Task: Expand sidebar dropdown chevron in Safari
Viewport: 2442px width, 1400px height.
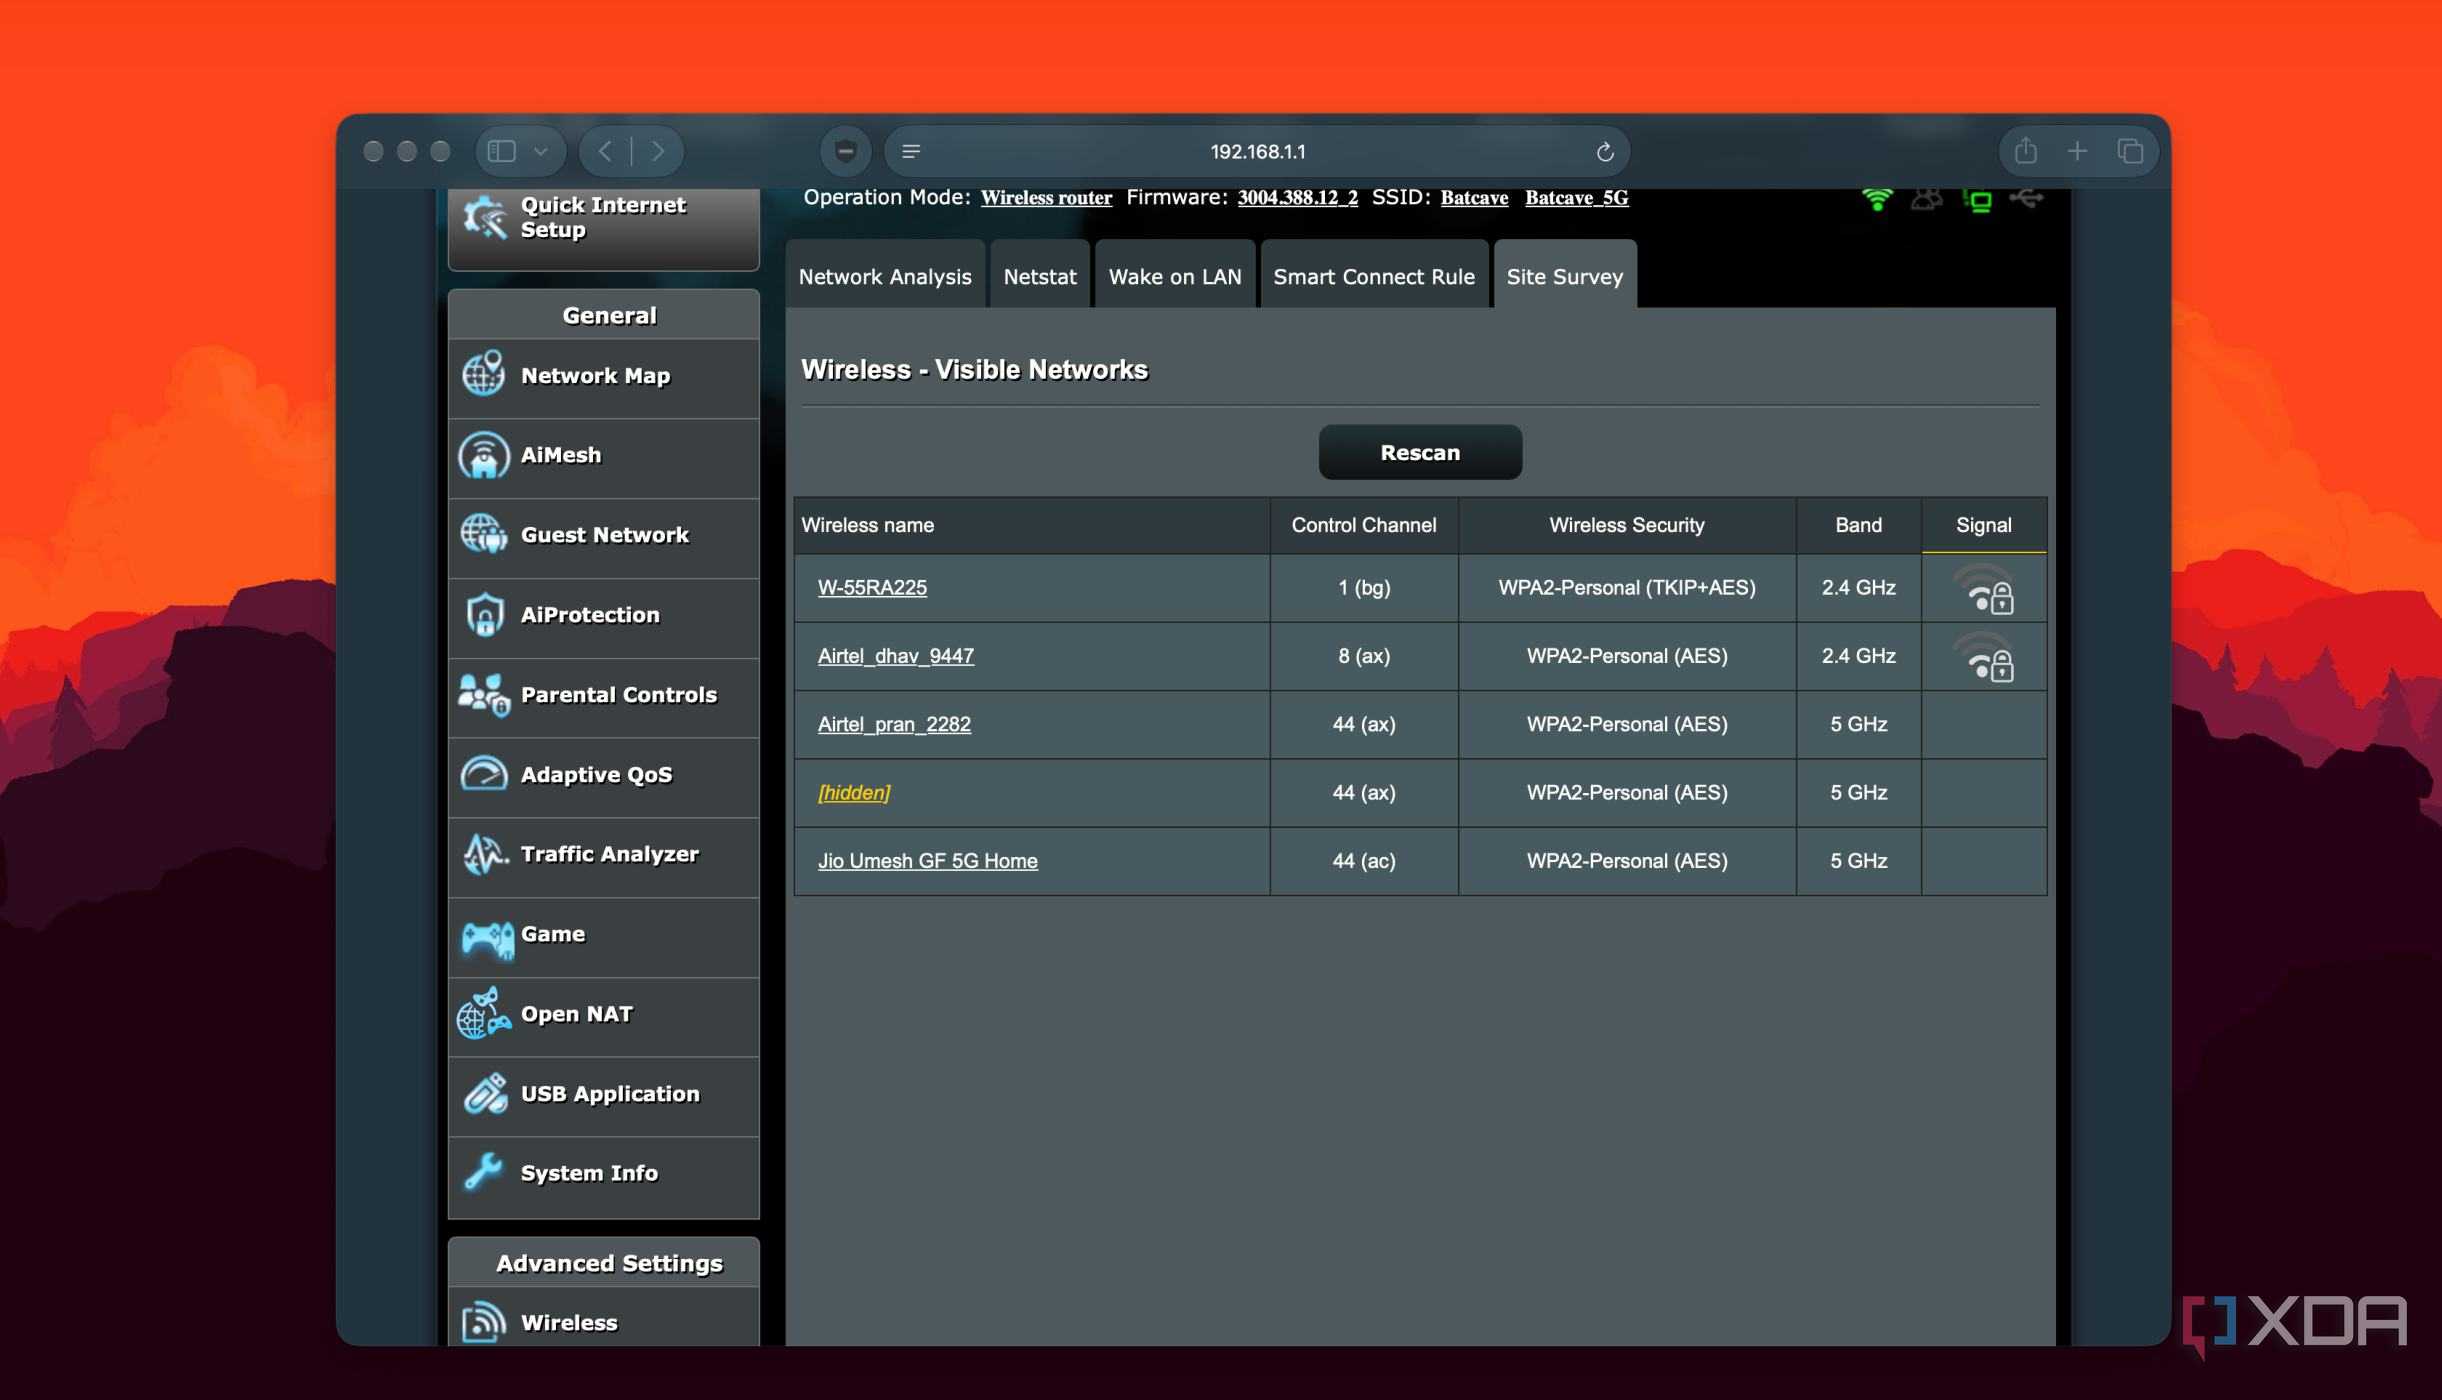Action: point(541,152)
